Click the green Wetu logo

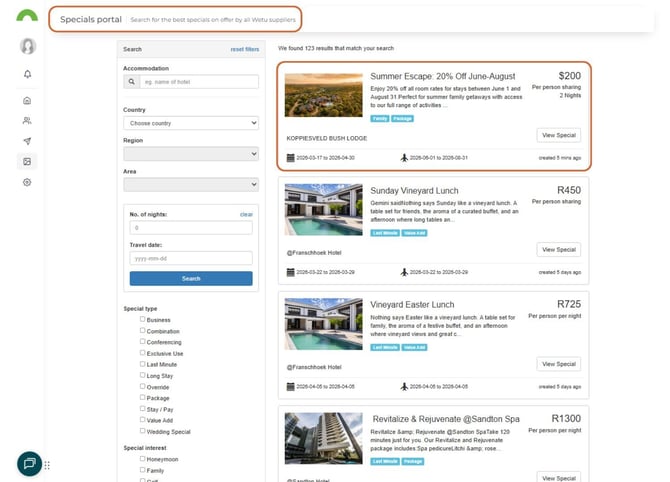[28, 16]
